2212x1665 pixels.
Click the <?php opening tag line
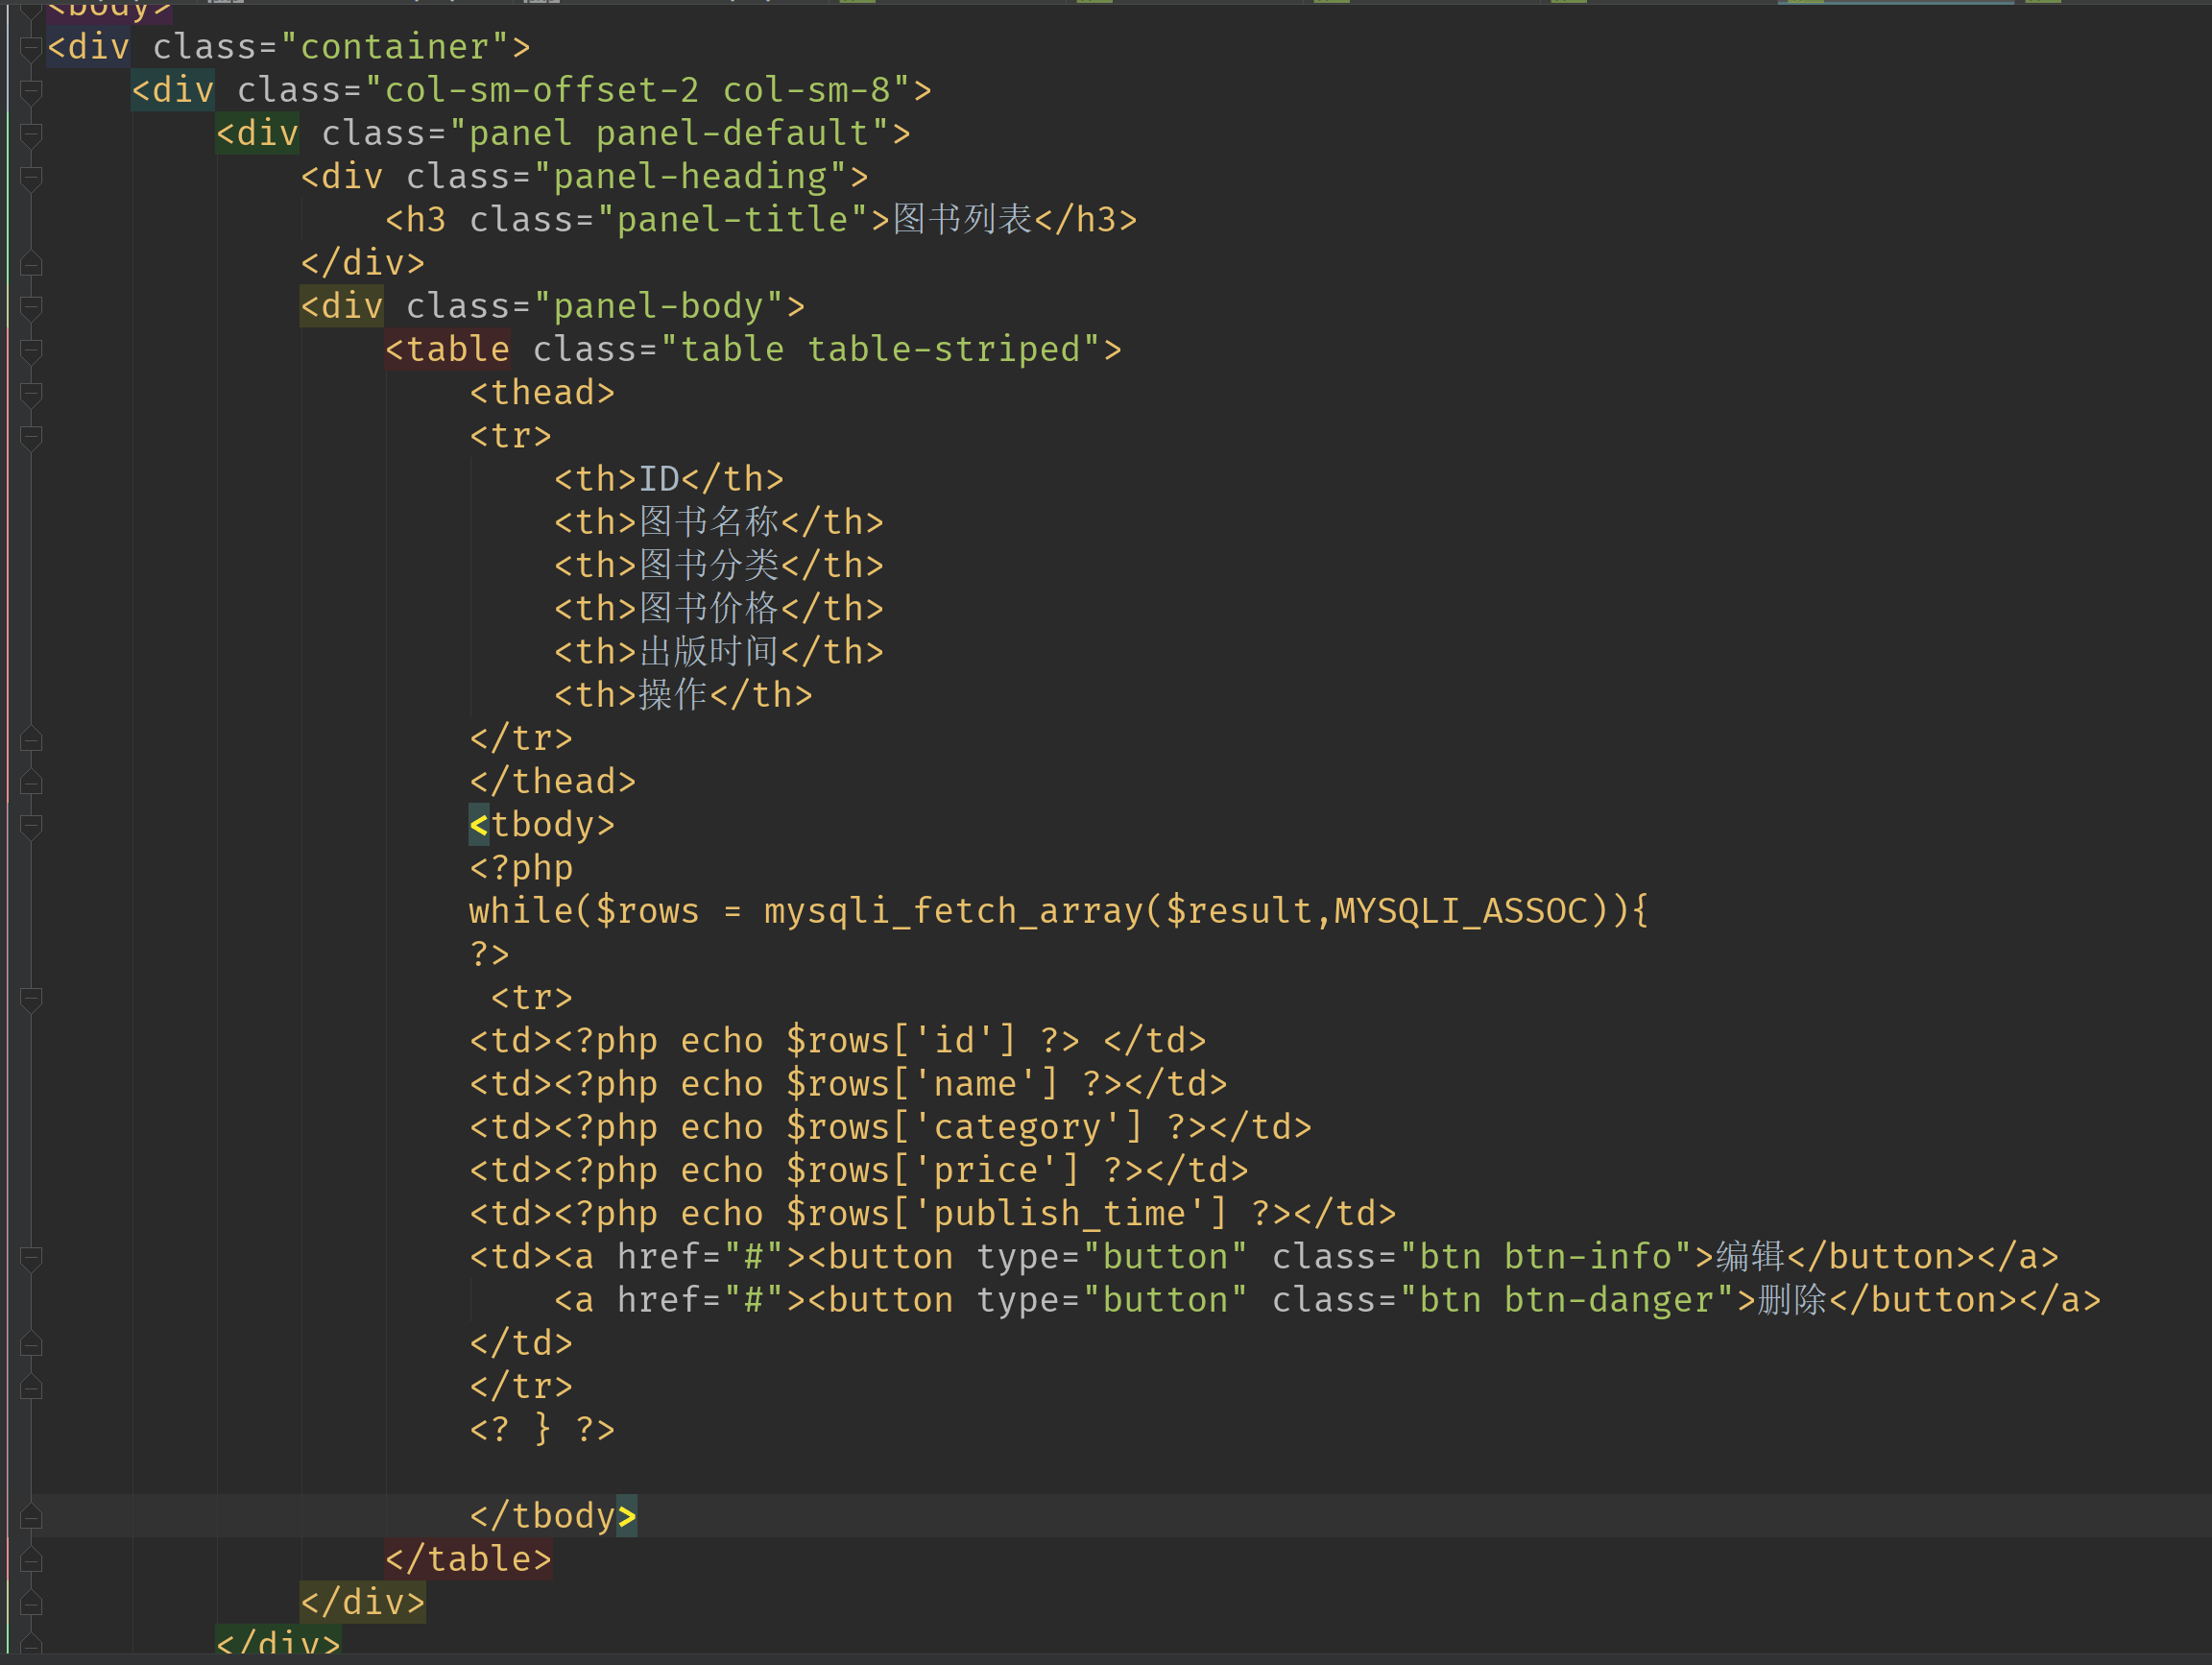(x=521, y=867)
